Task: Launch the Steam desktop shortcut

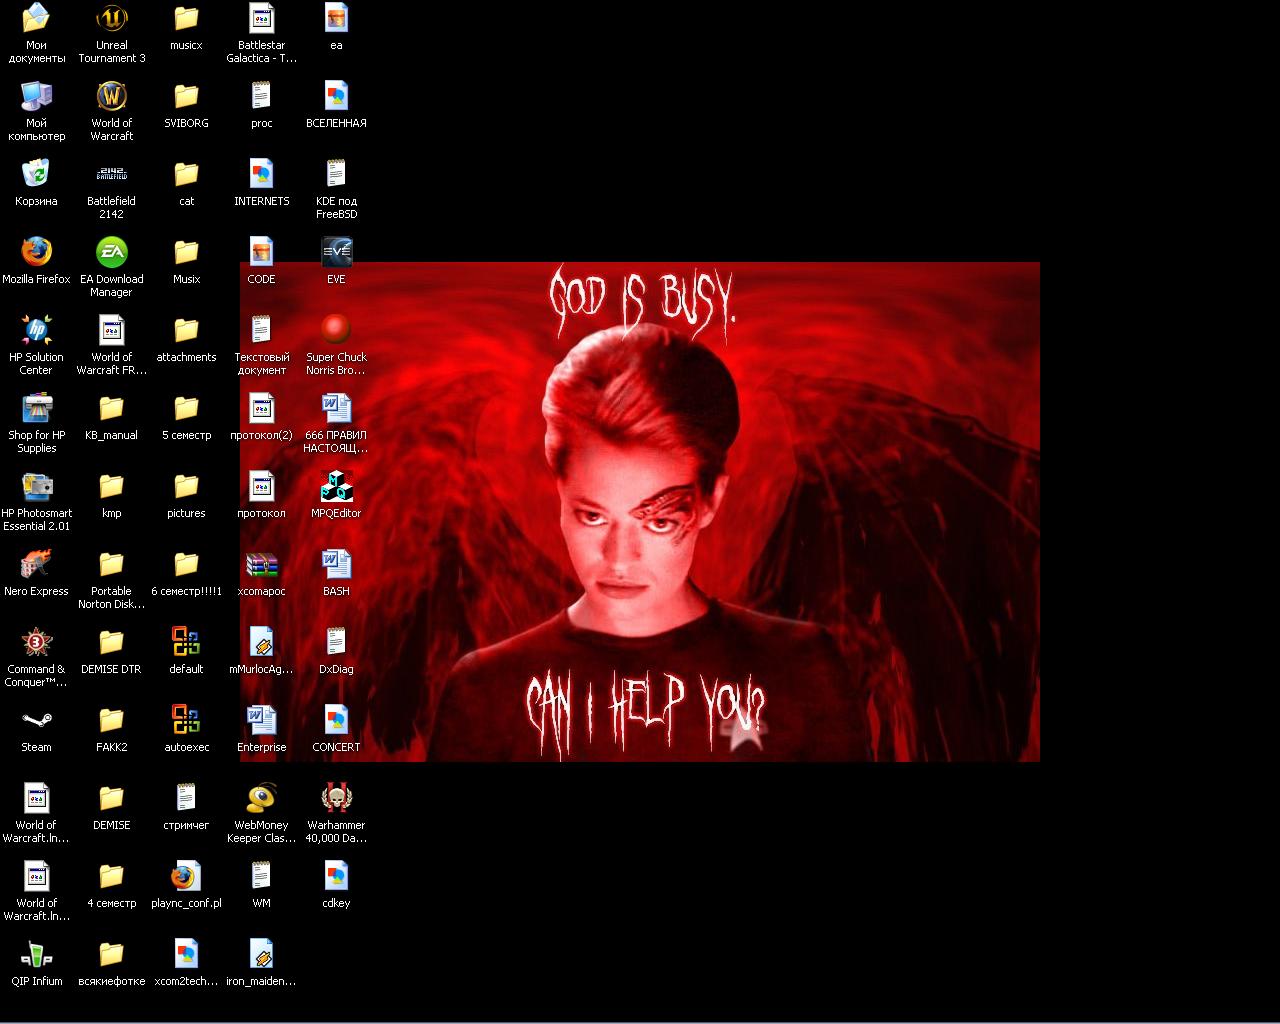Action: coord(36,720)
